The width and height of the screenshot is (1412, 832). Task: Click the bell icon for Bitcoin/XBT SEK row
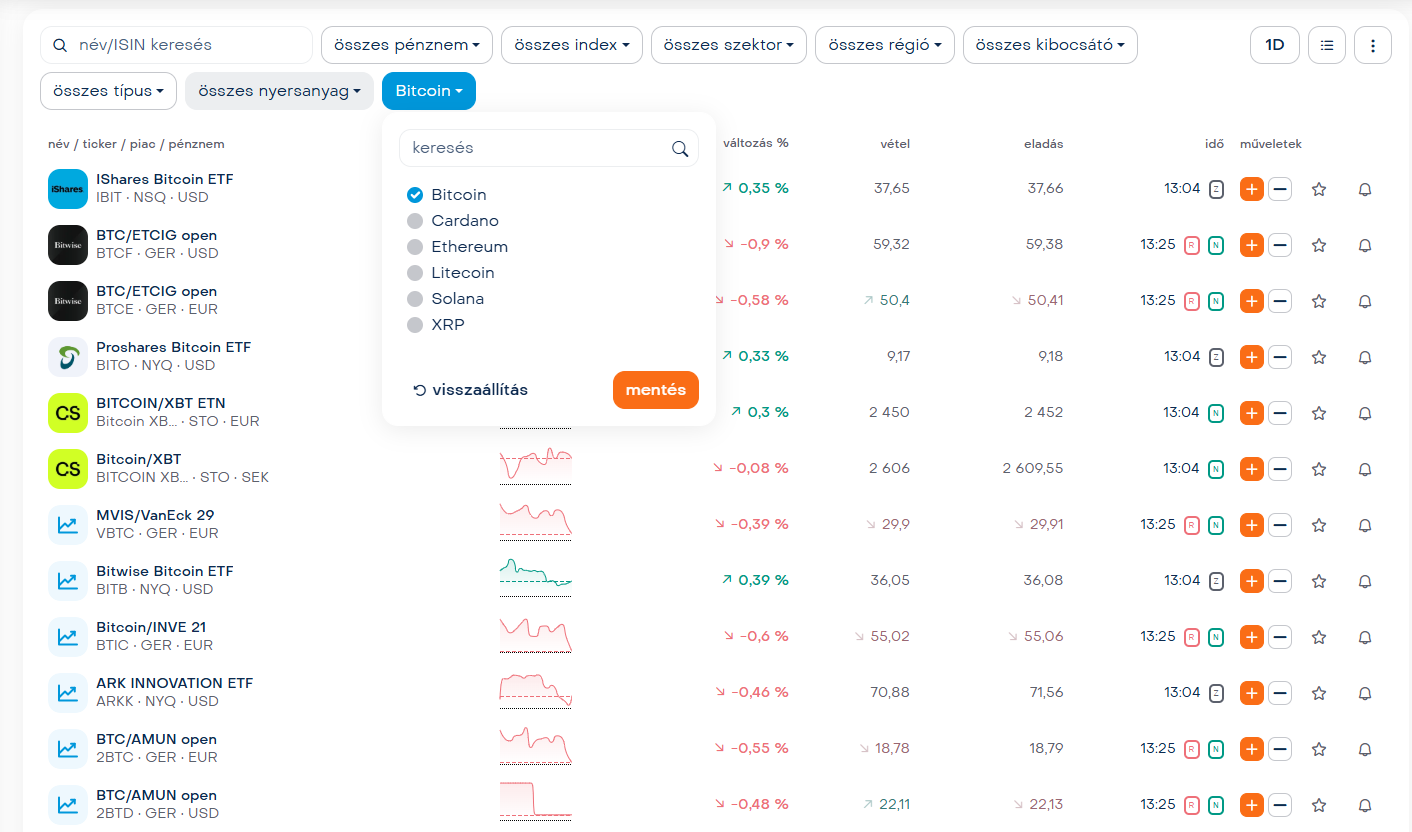click(1365, 469)
